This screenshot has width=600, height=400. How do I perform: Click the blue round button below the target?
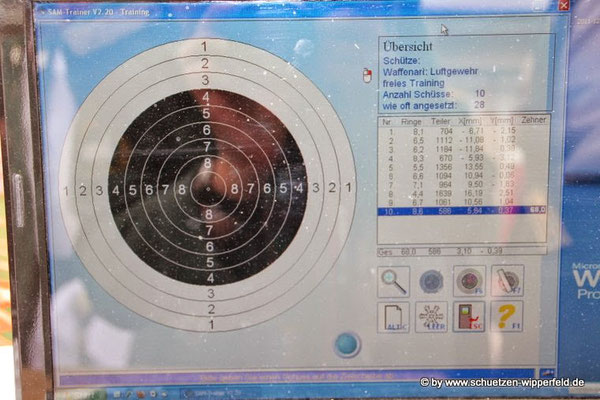(x=347, y=344)
